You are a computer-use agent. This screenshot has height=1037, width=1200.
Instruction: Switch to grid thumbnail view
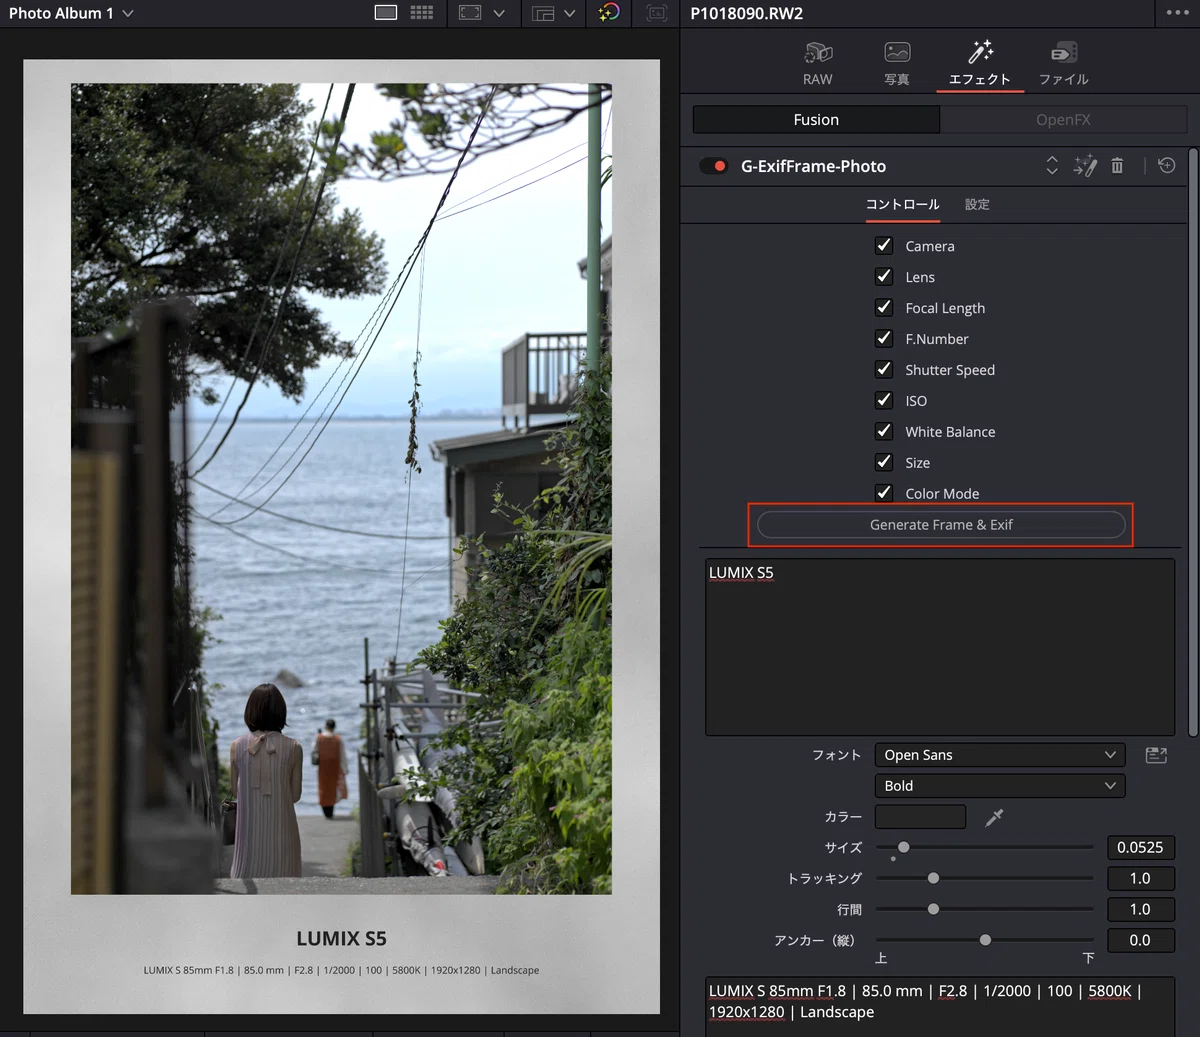pos(422,13)
